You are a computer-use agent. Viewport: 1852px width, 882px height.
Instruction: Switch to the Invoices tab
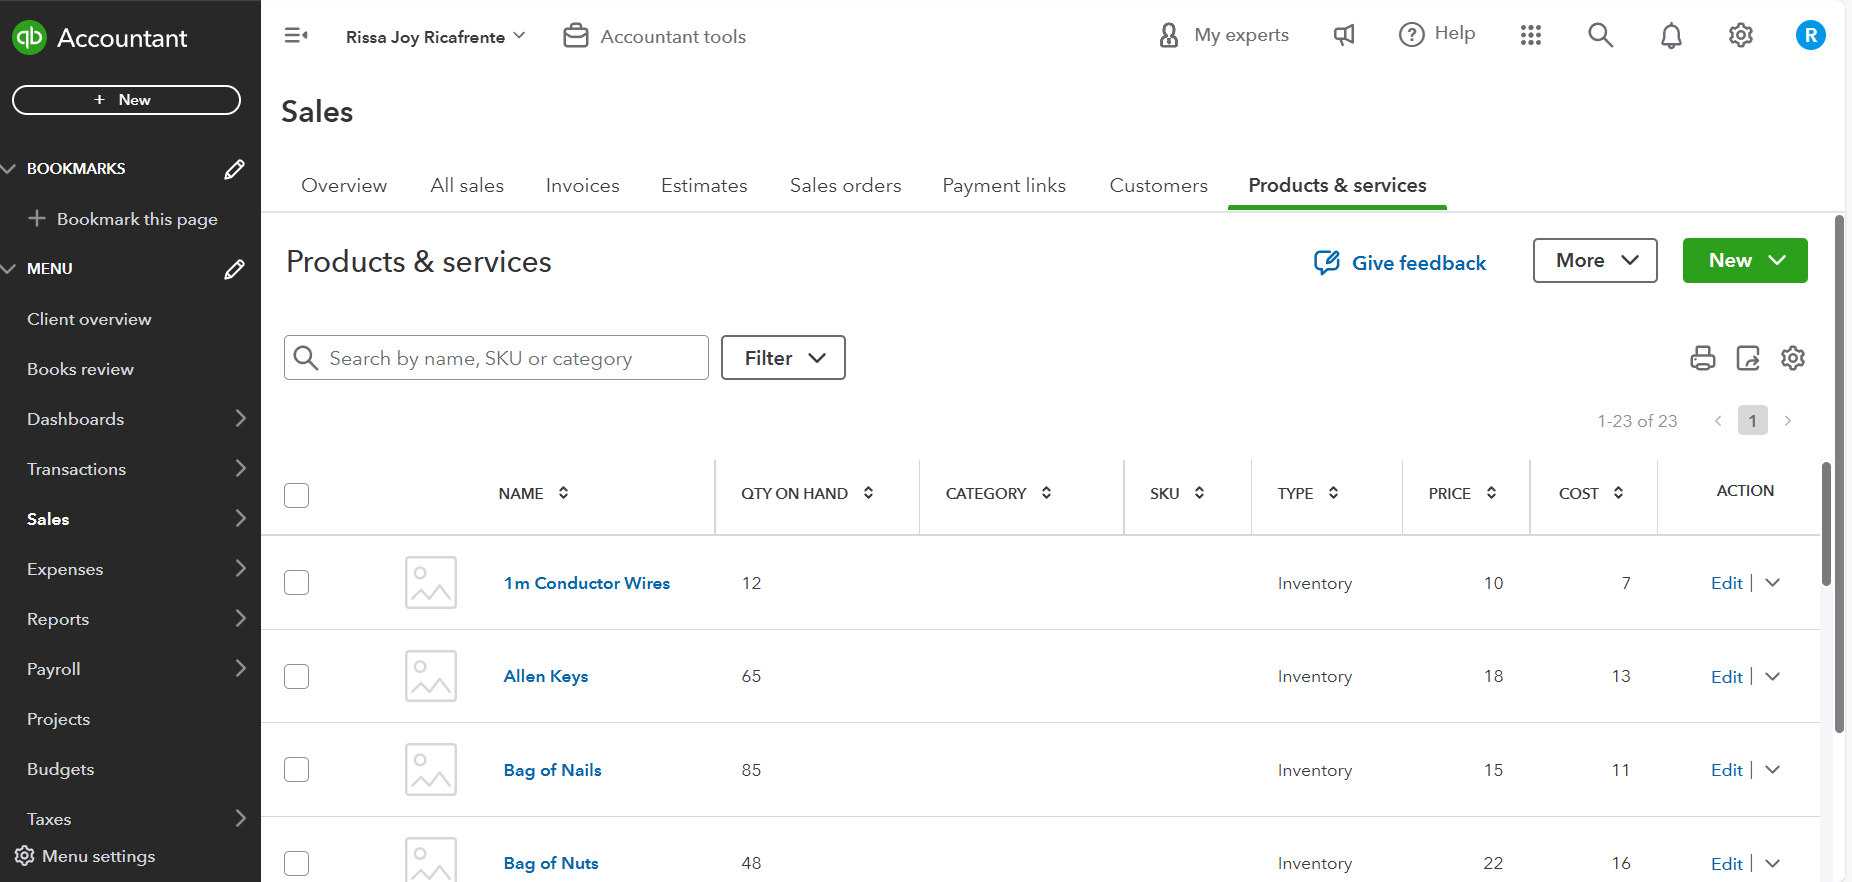click(583, 185)
